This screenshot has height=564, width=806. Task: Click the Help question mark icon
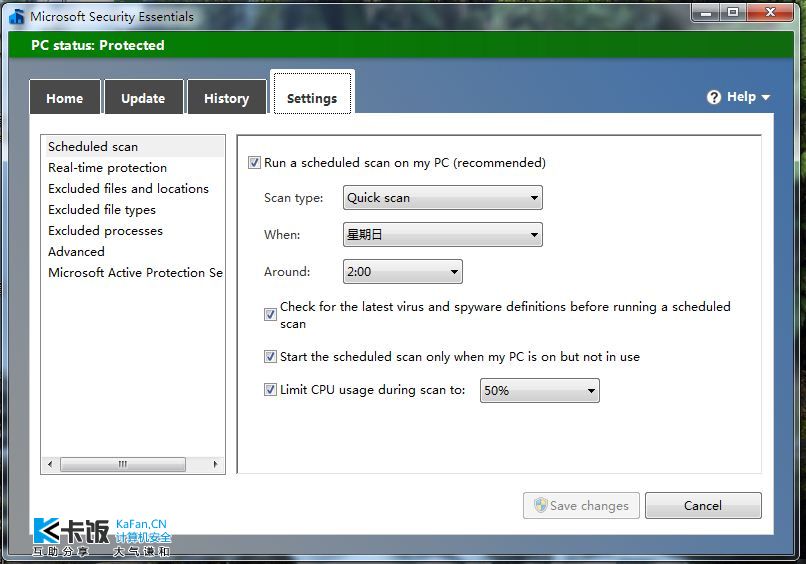click(713, 97)
